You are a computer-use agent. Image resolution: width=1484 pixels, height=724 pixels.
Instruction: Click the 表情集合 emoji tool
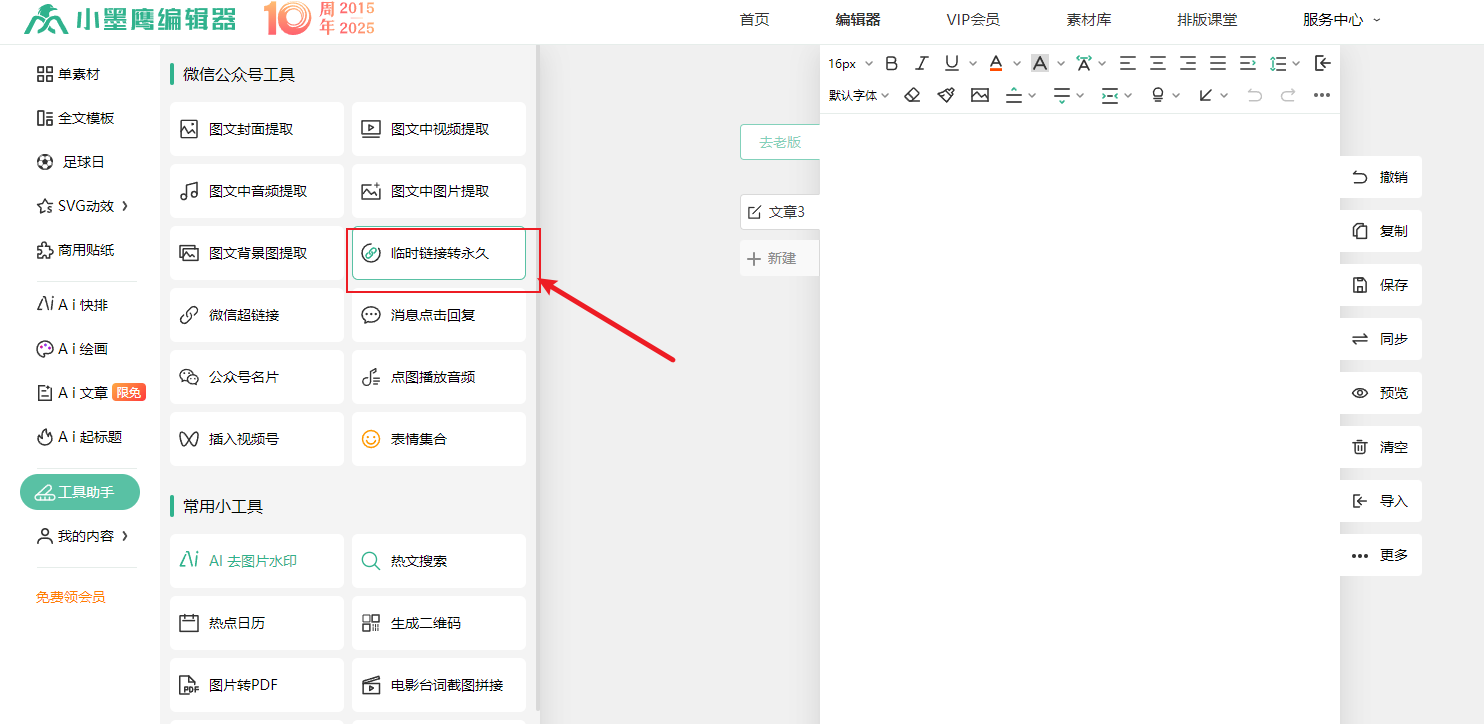coord(438,439)
